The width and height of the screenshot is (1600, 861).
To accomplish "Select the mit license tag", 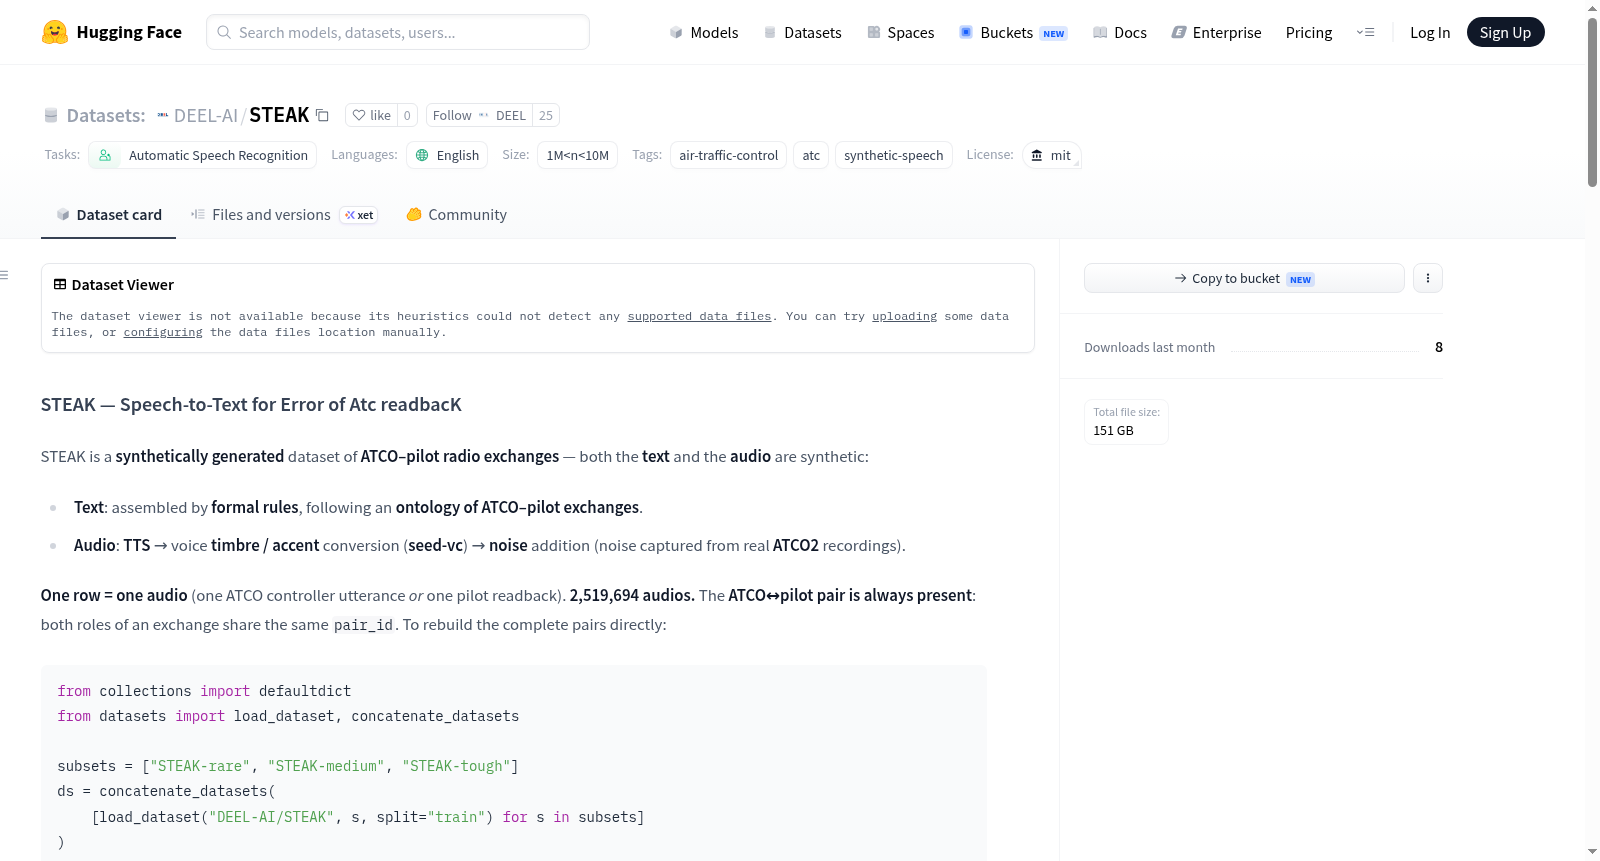I will click(1051, 155).
